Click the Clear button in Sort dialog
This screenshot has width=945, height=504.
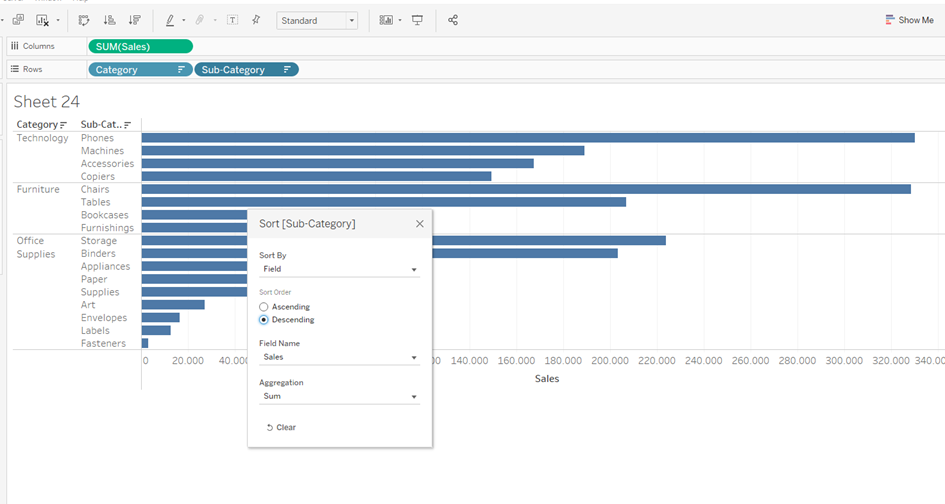coord(281,427)
